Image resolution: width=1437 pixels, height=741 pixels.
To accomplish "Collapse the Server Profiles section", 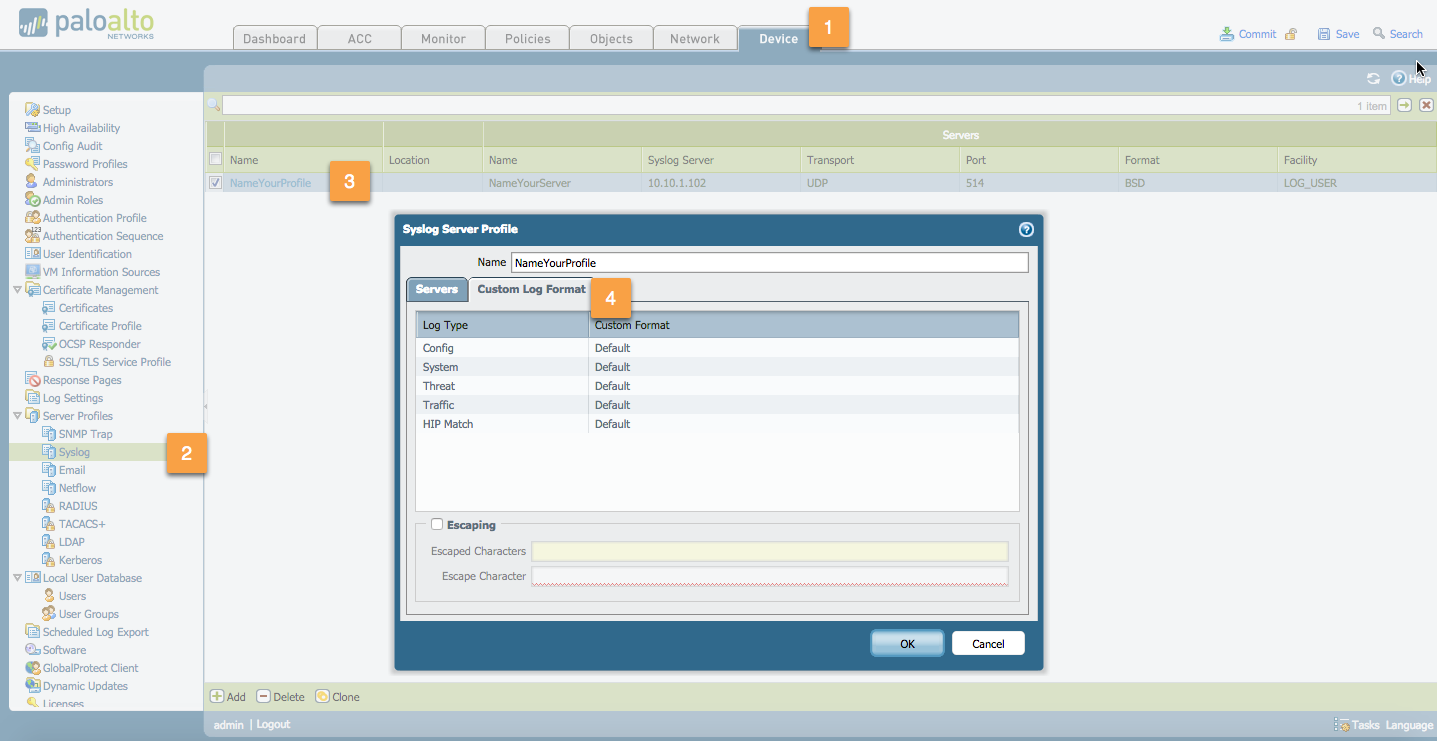I will (17, 415).
